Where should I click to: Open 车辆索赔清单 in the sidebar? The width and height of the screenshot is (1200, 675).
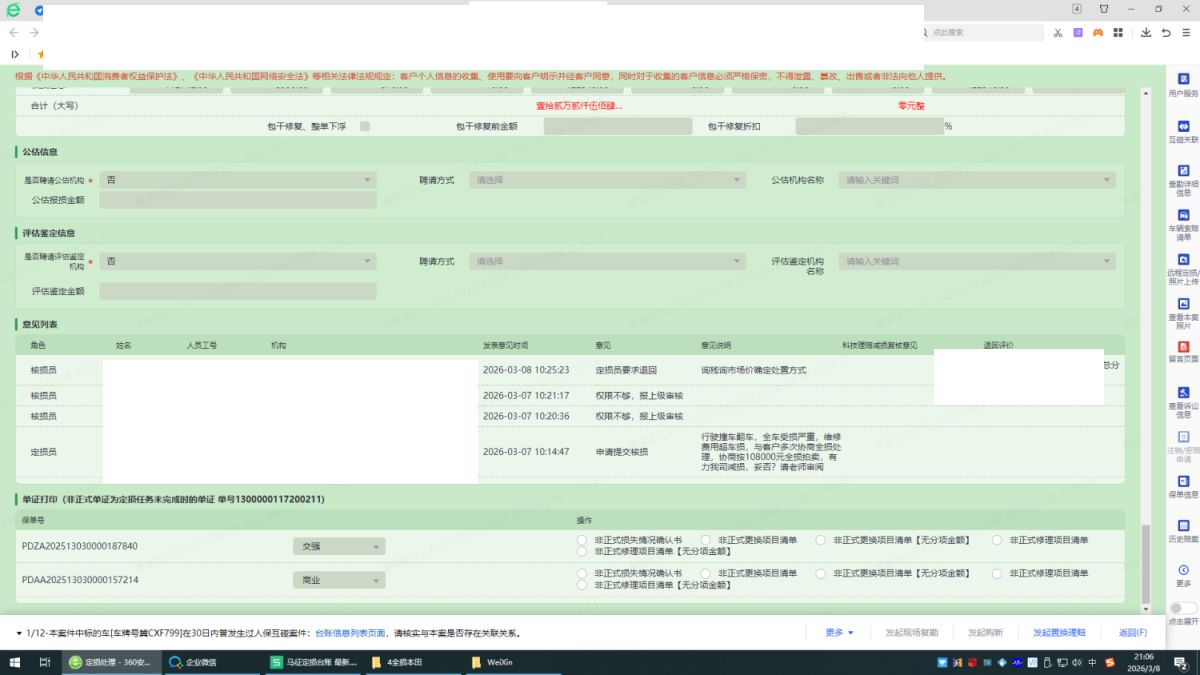(x=1183, y=222)
